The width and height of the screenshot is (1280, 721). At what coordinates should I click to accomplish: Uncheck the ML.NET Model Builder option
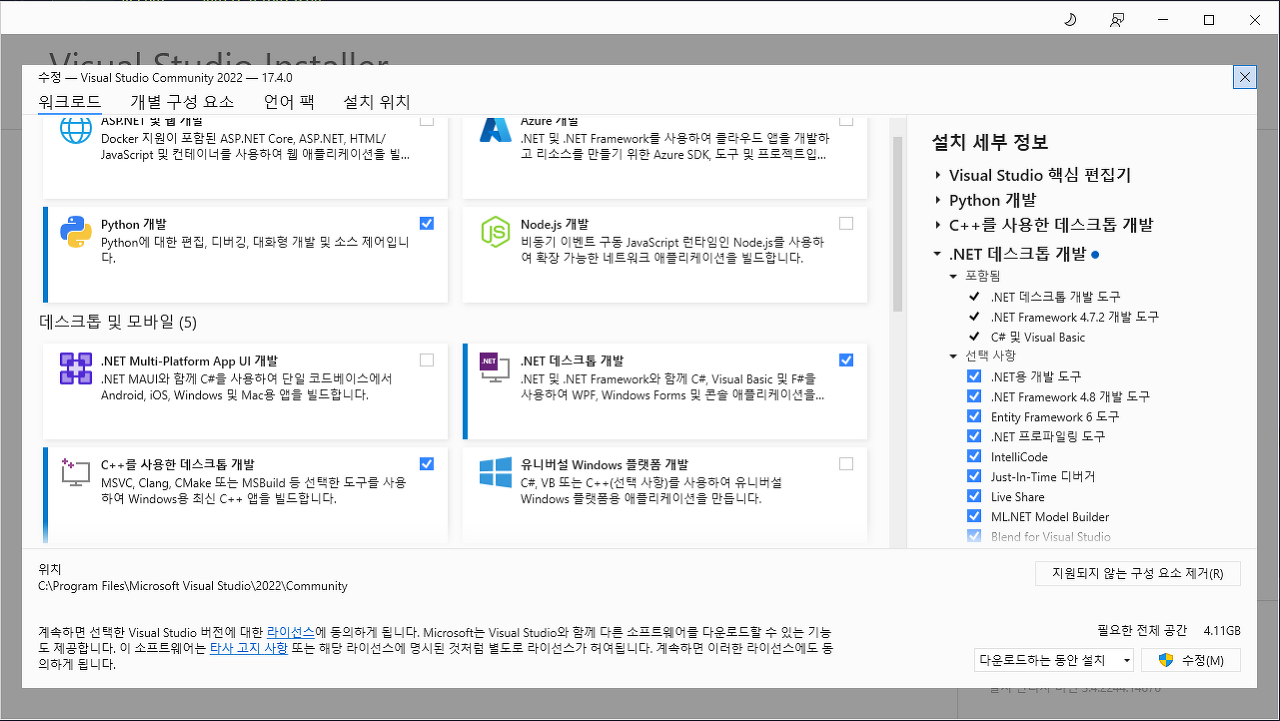[974, 516]
